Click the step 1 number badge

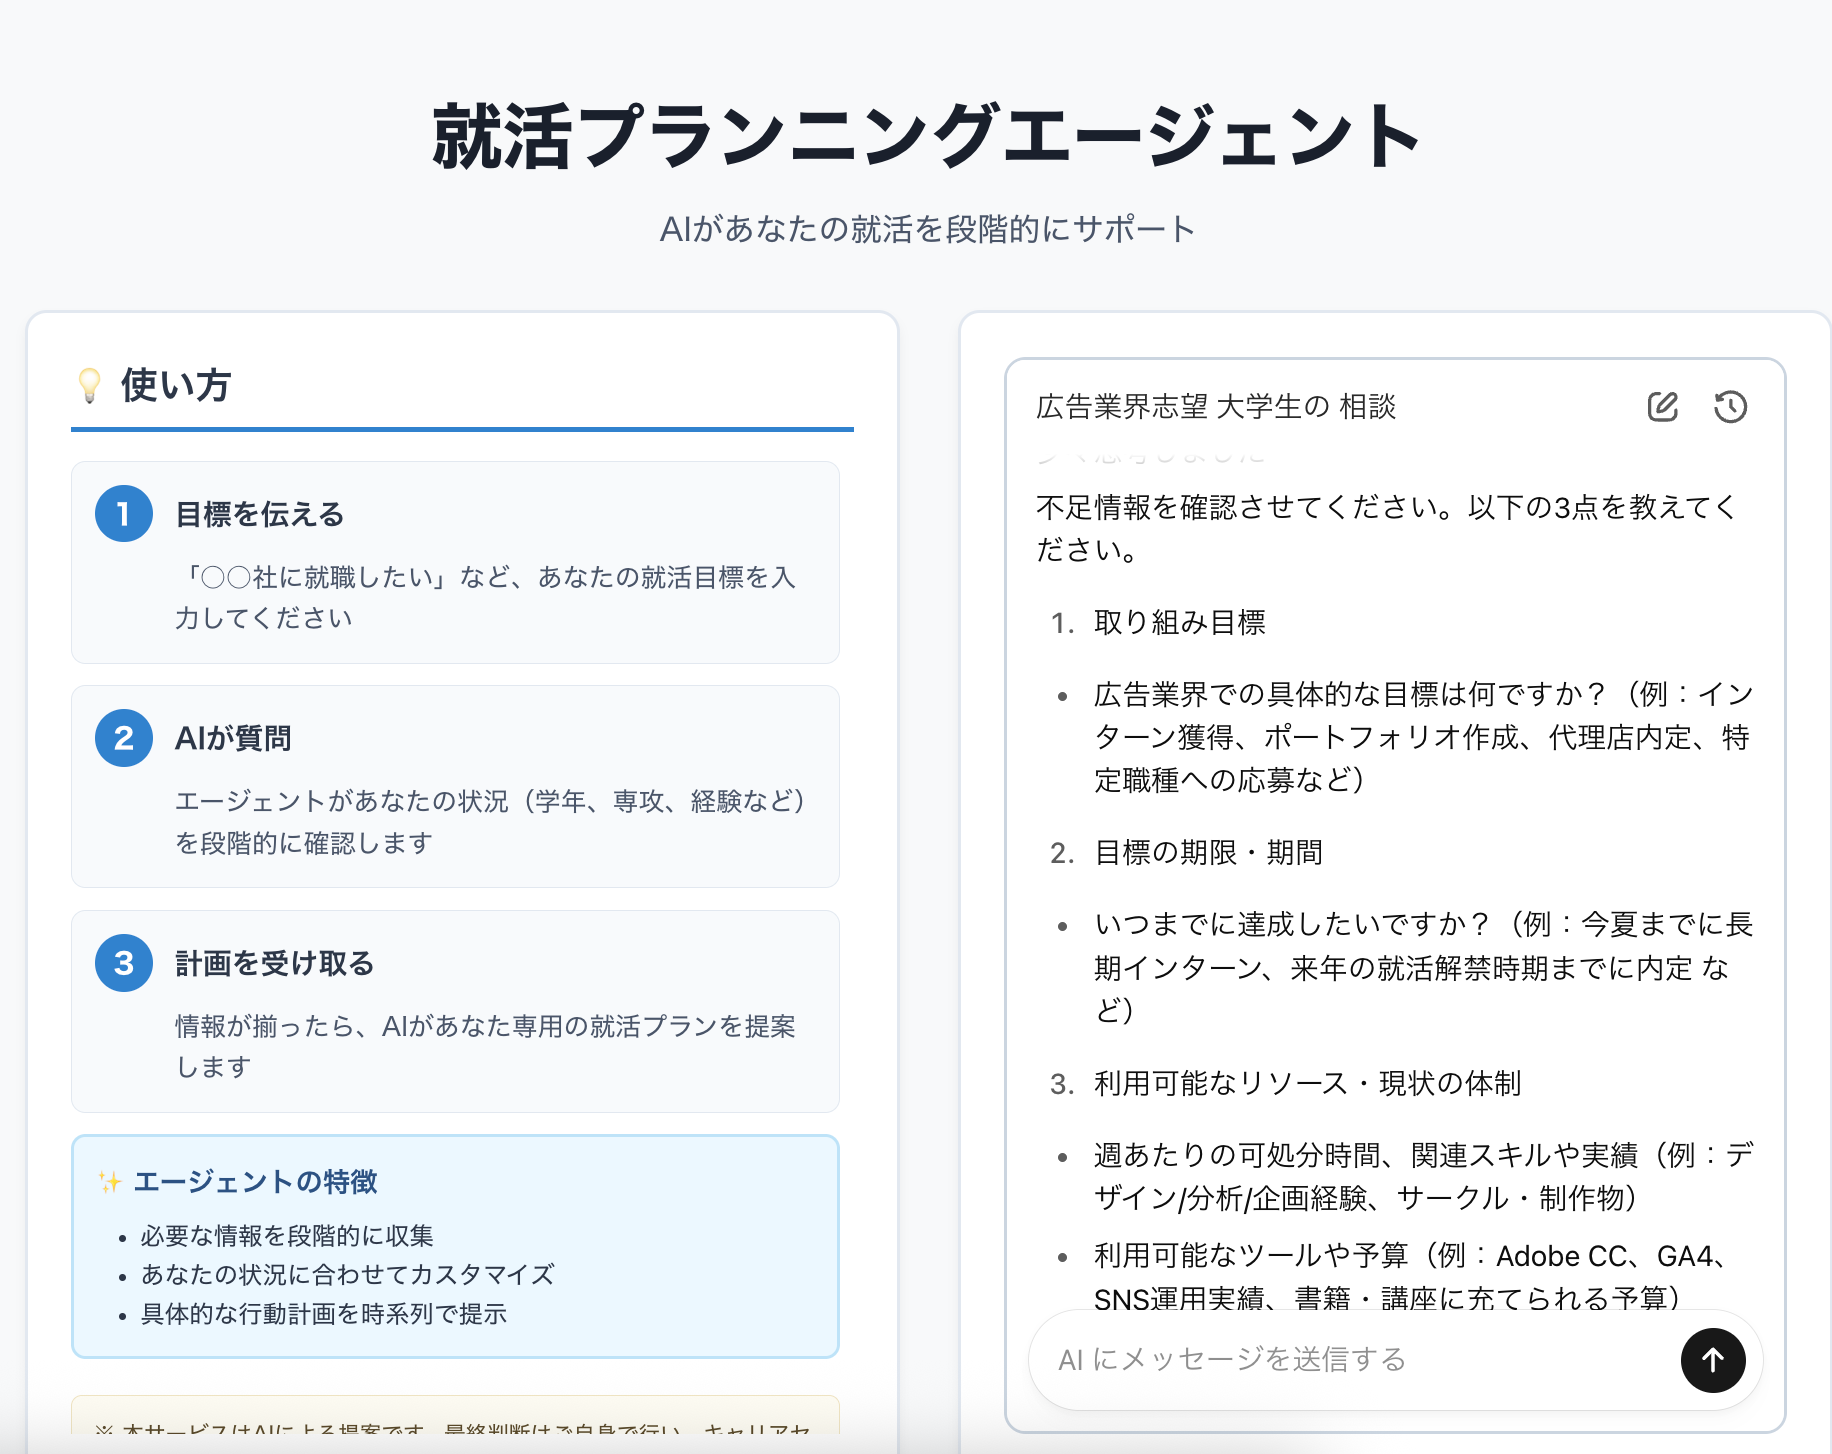coord(124,514)
